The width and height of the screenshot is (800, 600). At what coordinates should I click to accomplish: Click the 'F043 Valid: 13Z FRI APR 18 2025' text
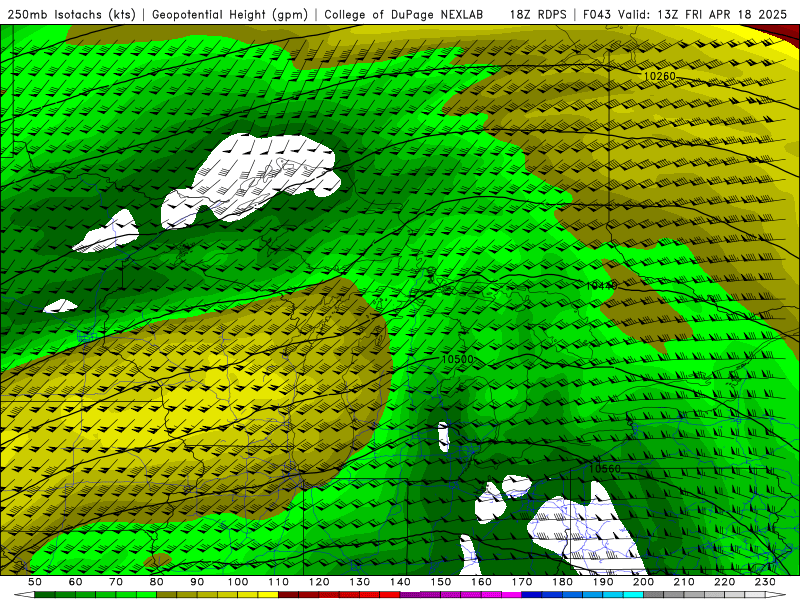[x=685, y=14]
